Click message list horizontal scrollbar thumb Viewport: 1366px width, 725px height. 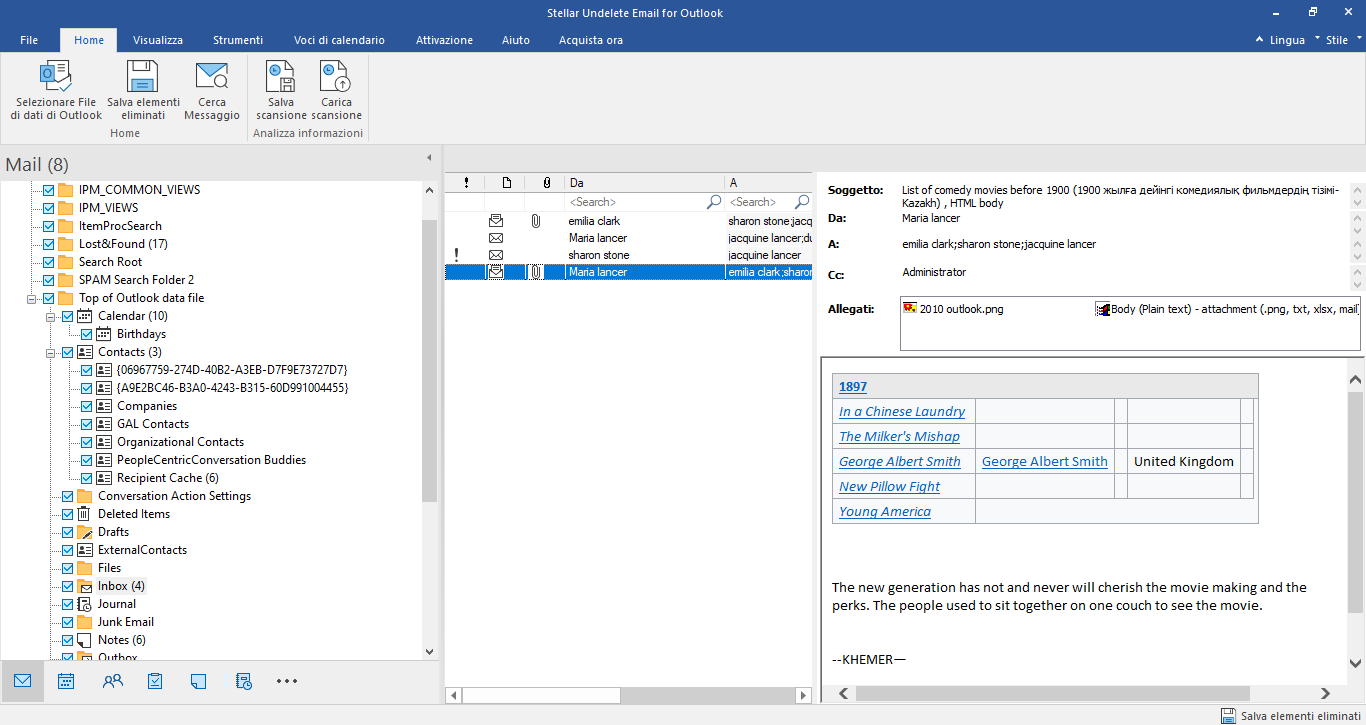541,695
